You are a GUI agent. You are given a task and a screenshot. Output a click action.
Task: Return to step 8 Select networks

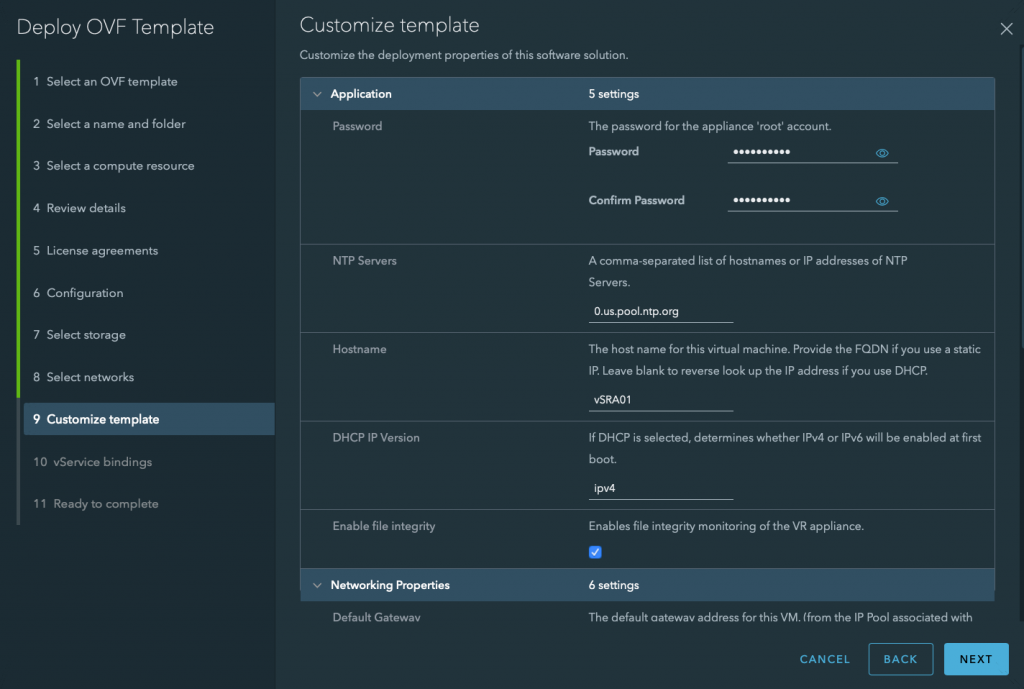[84, 377]
